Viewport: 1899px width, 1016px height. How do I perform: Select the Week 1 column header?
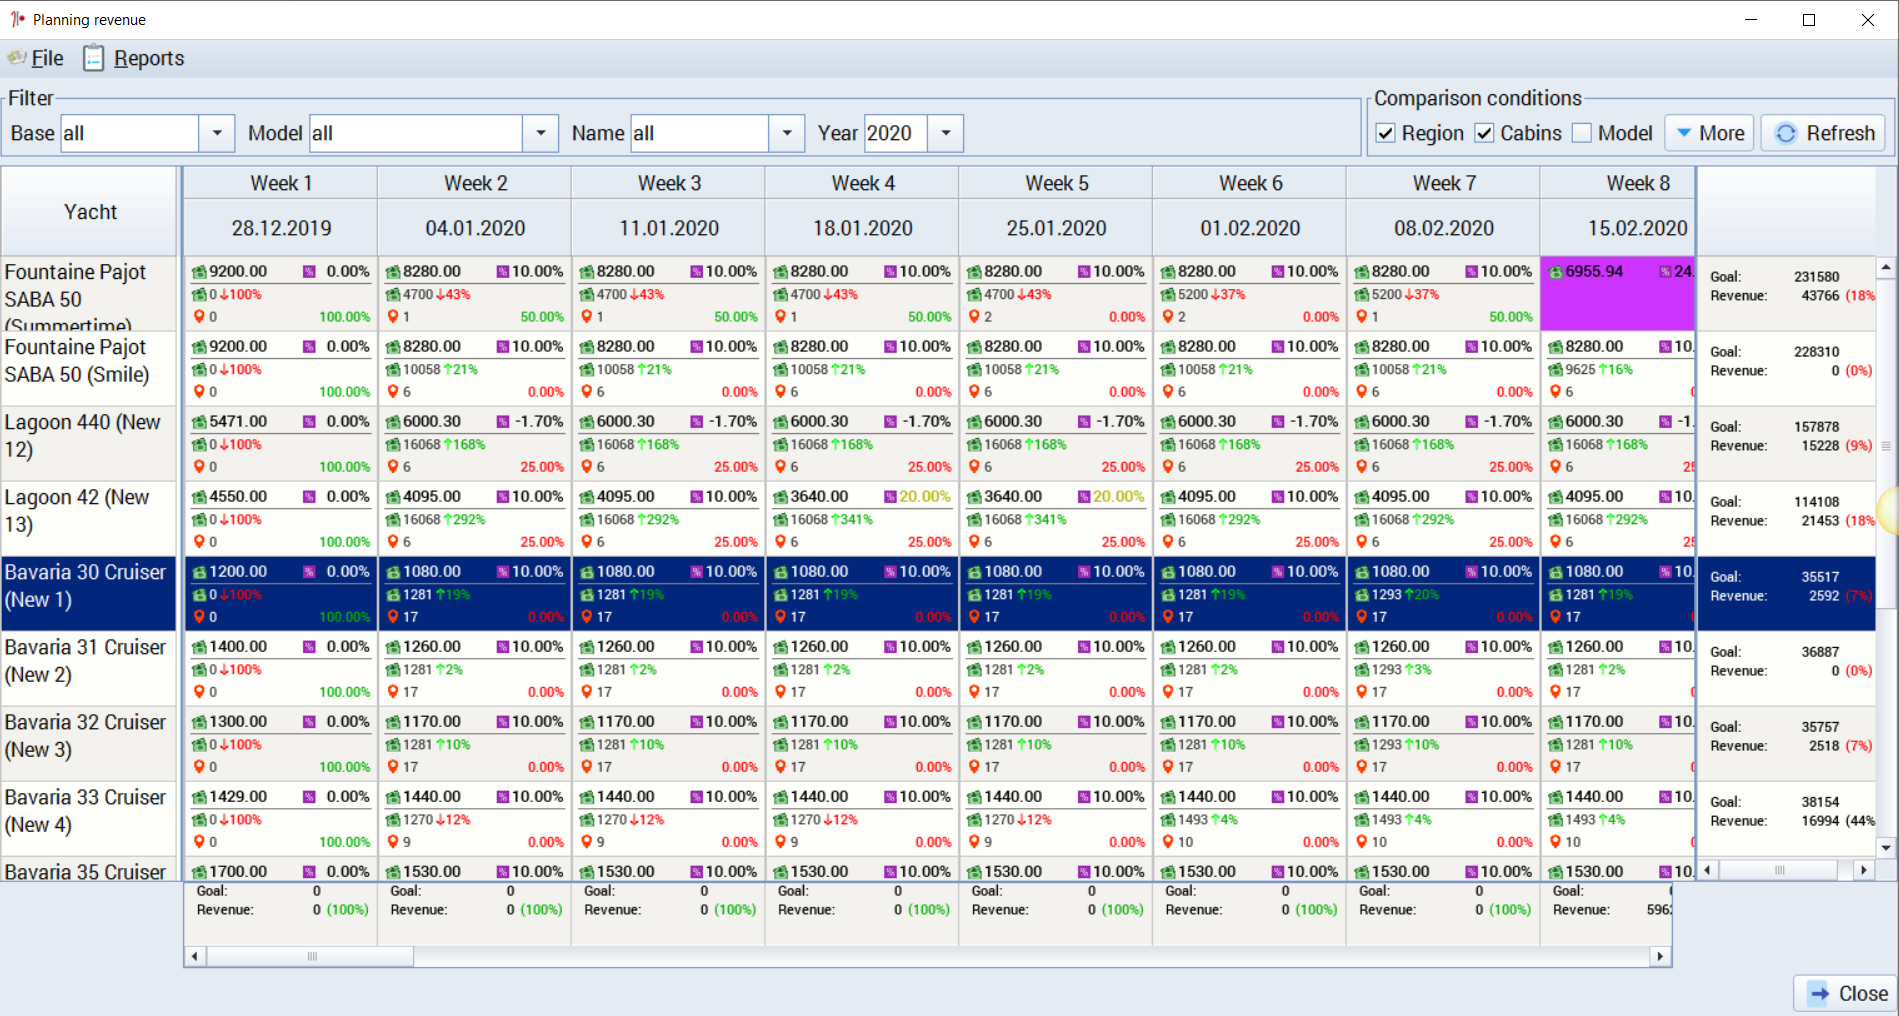pyautogui.click(x=281, y=183)
